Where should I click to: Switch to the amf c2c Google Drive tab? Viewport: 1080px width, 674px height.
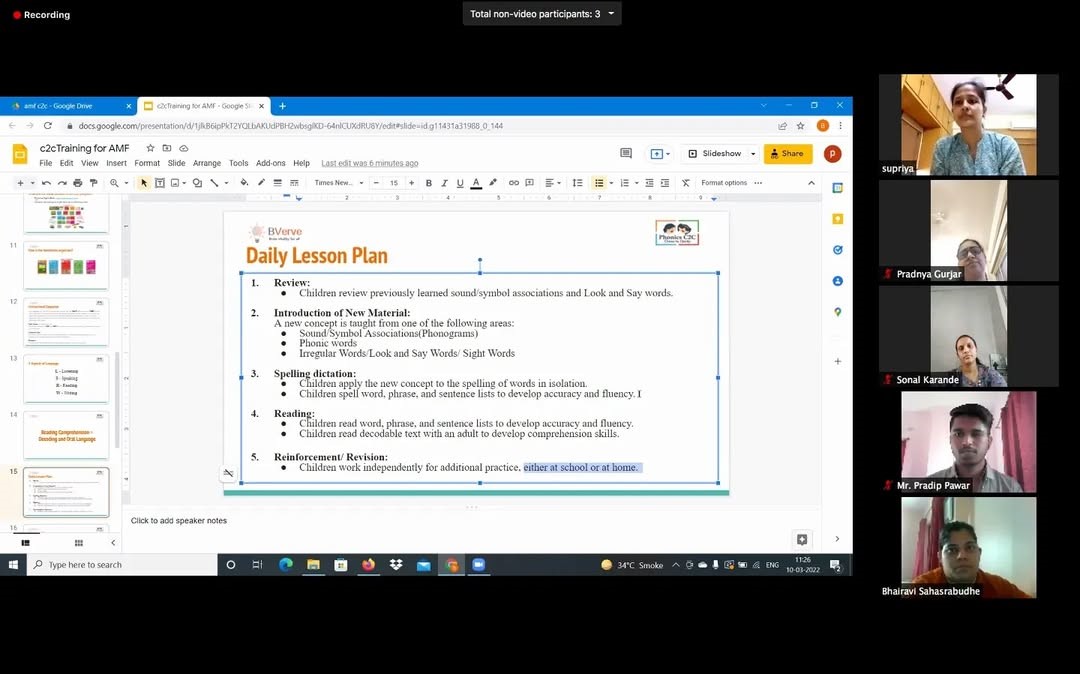[66, 106]
